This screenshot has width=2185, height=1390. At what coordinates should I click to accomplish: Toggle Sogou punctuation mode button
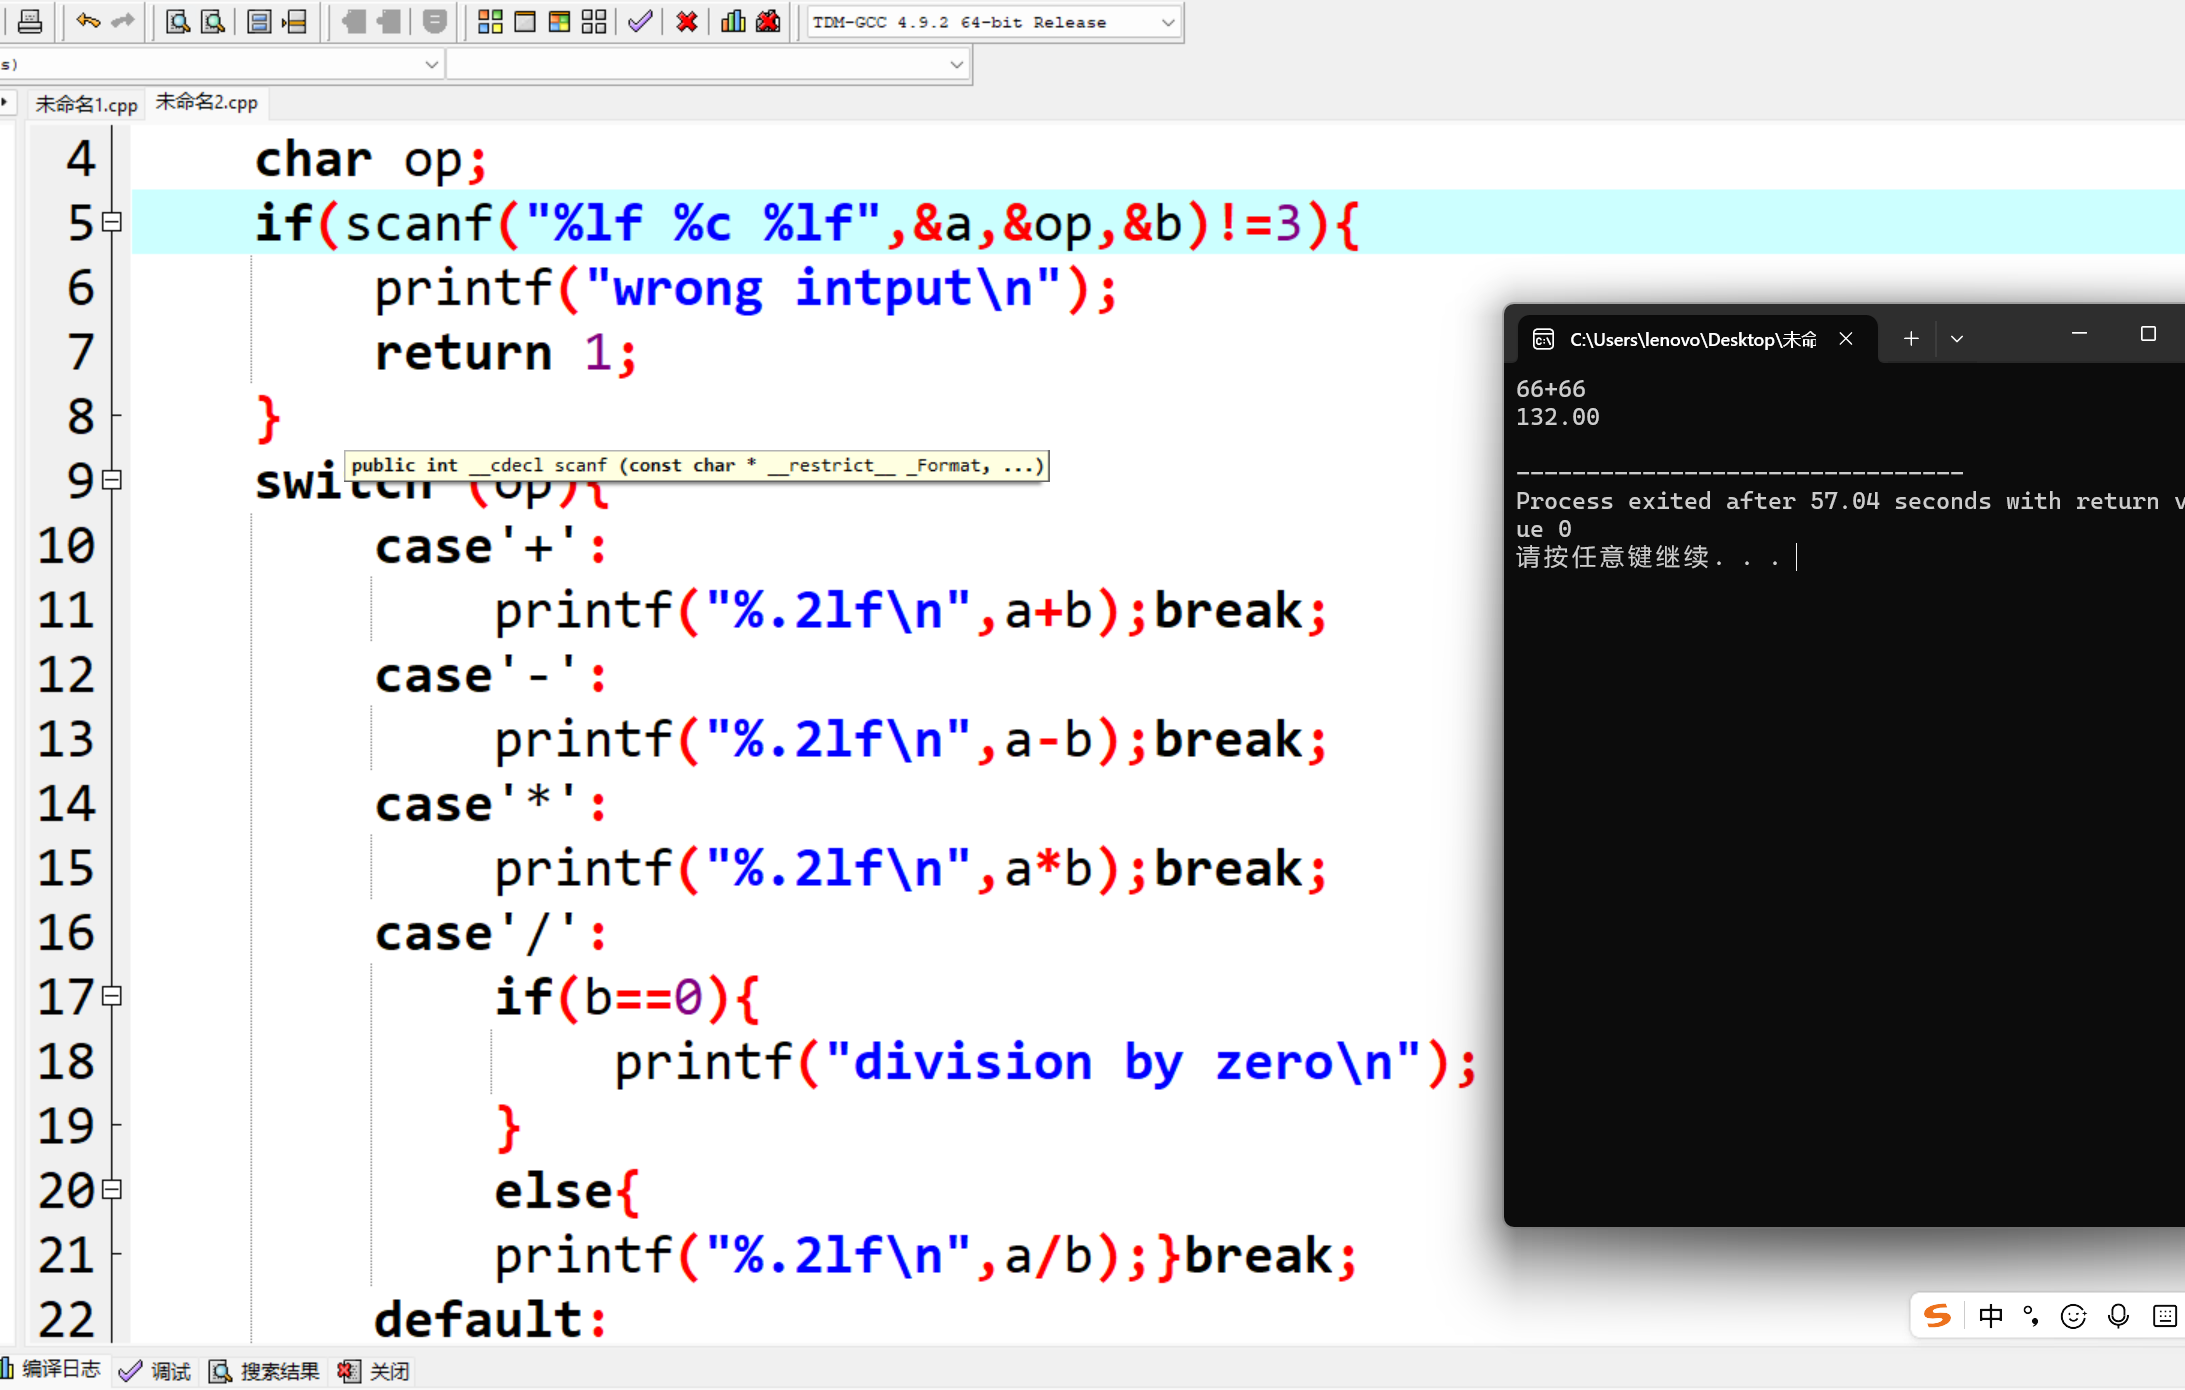pyautogui.click(x=2031, y=1316)
